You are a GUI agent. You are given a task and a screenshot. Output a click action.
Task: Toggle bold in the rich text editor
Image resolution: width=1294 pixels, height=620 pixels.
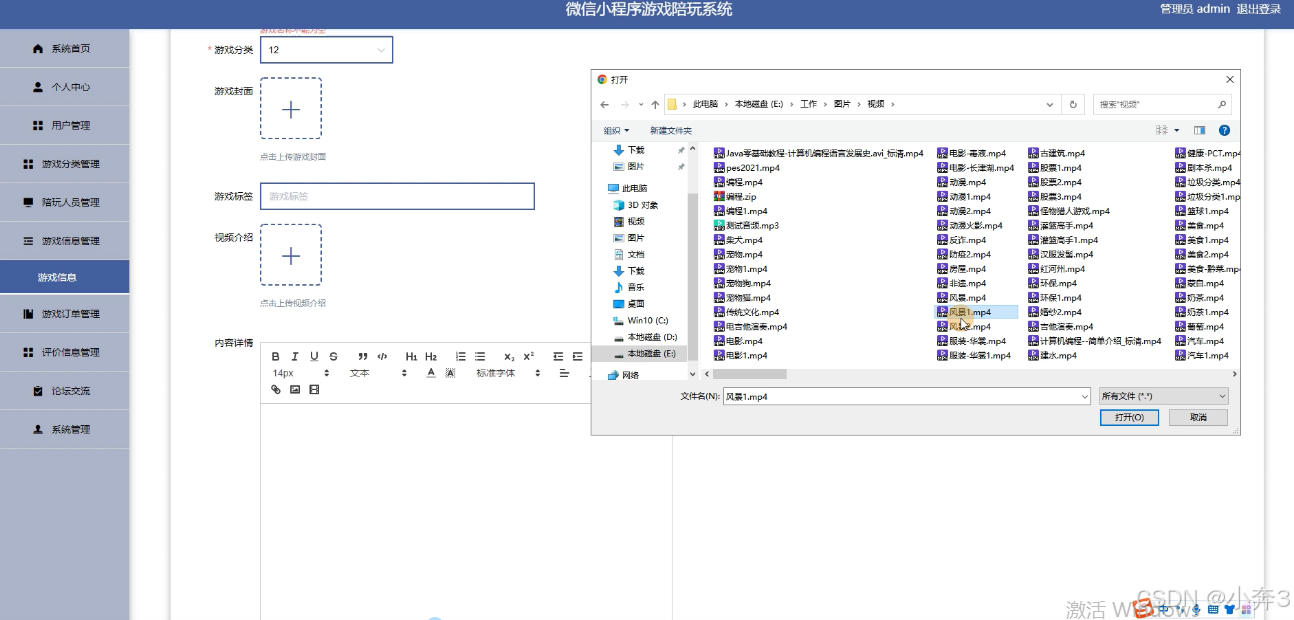pos(276,357)
